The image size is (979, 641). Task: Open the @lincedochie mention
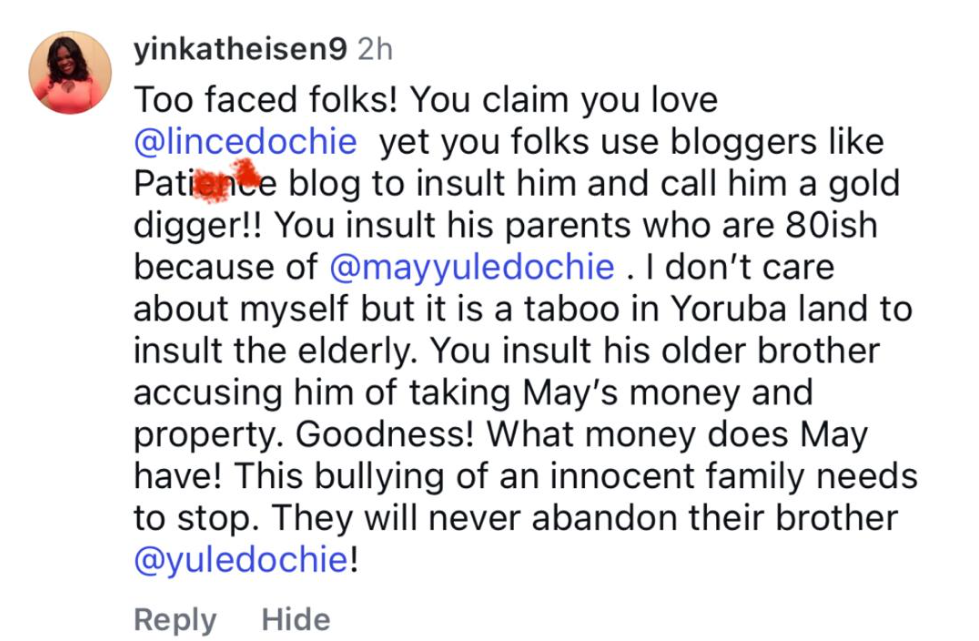[245, 142]
